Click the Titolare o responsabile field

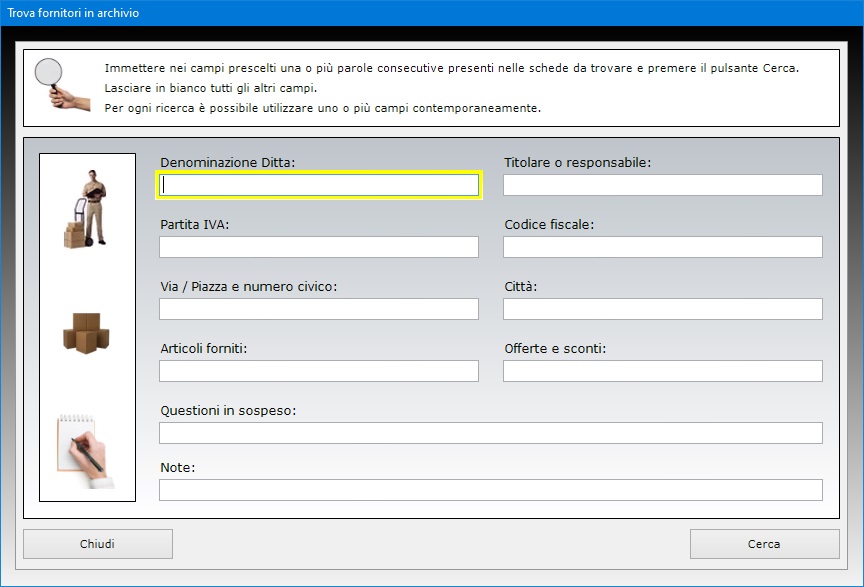(x=663, y=185)
